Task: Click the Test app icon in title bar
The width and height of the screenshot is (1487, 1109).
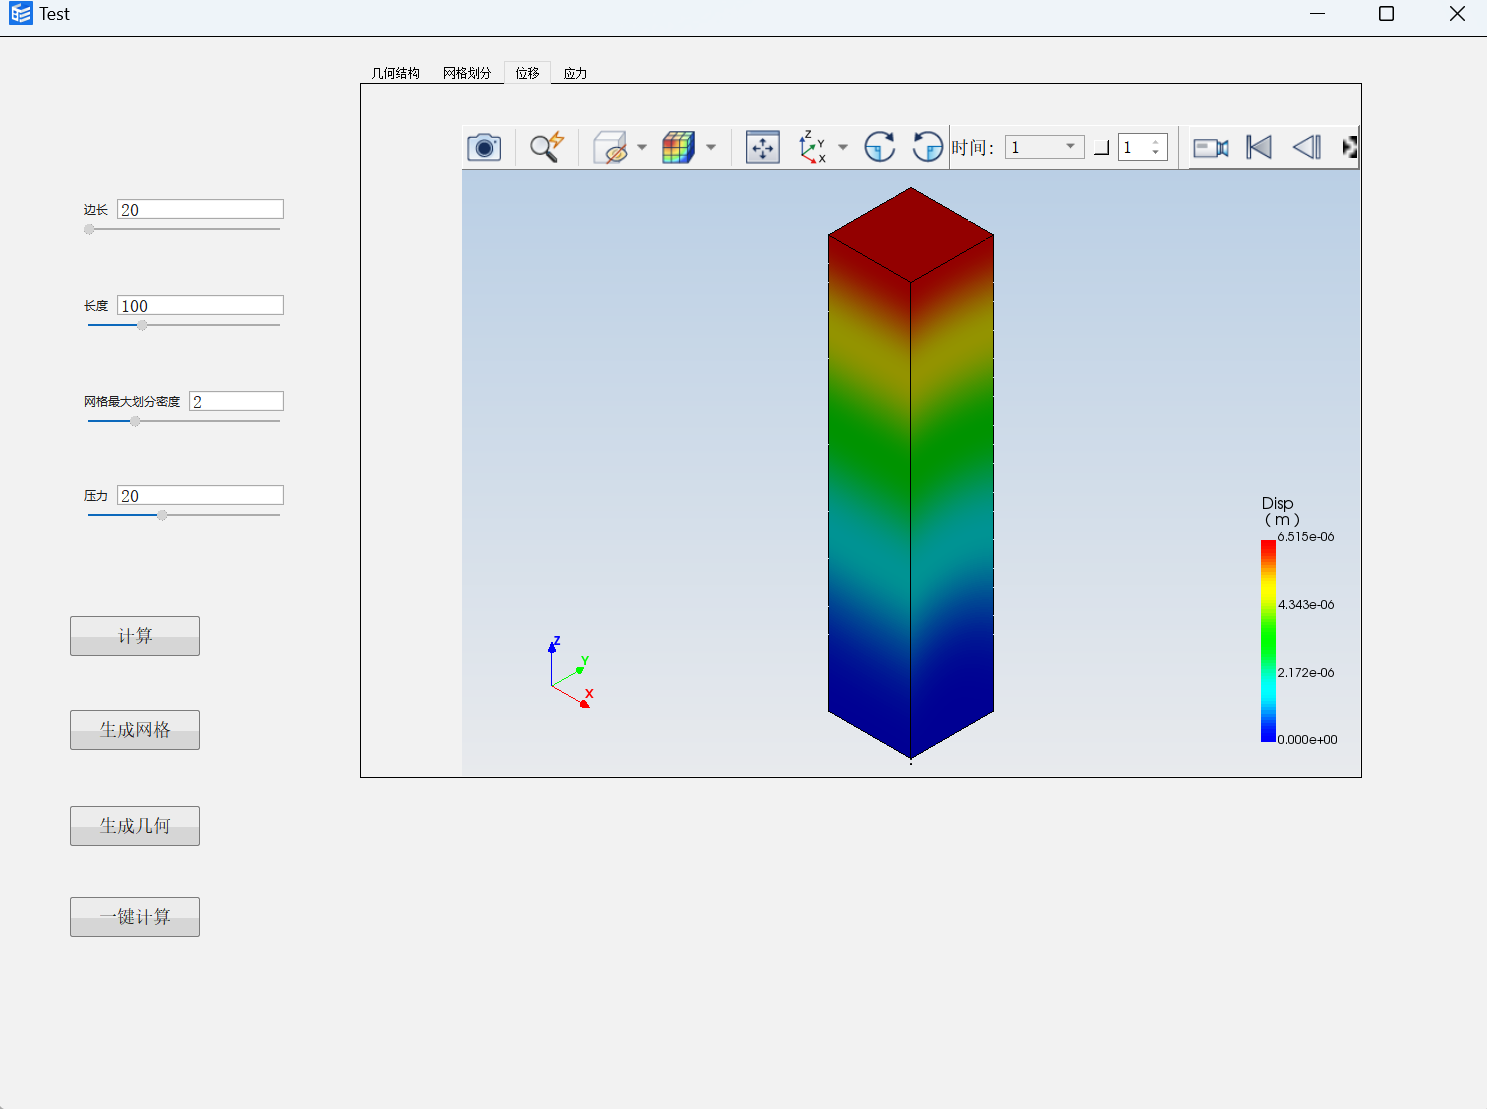Action: [20, 14]
